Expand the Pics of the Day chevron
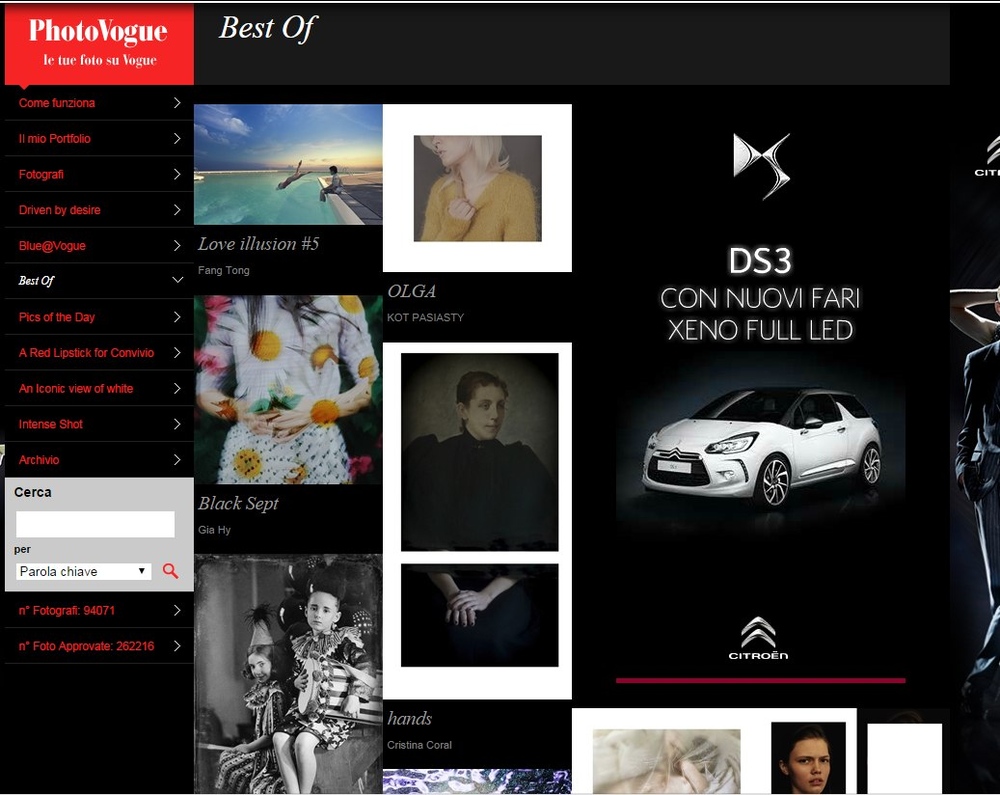1000x795 pixels. (x=177, y=317)
